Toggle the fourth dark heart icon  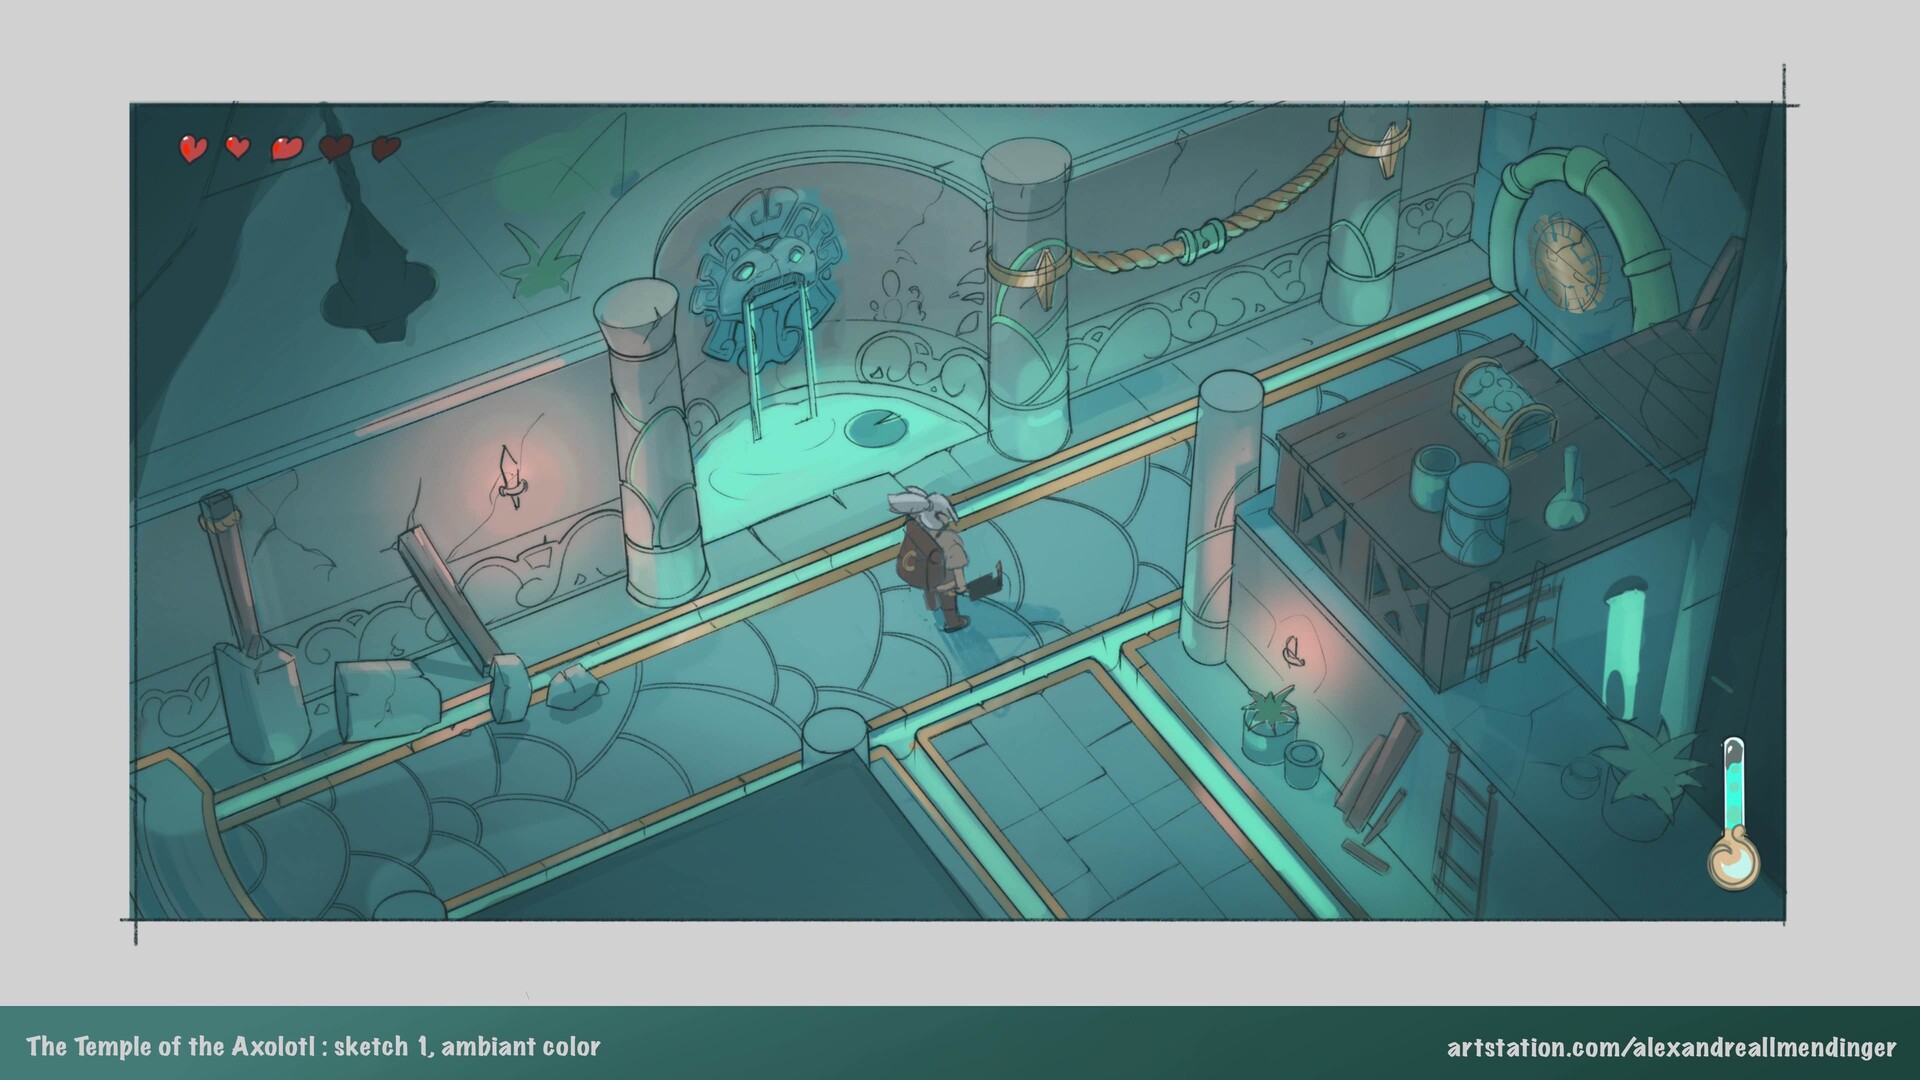(x=333, y=147)
